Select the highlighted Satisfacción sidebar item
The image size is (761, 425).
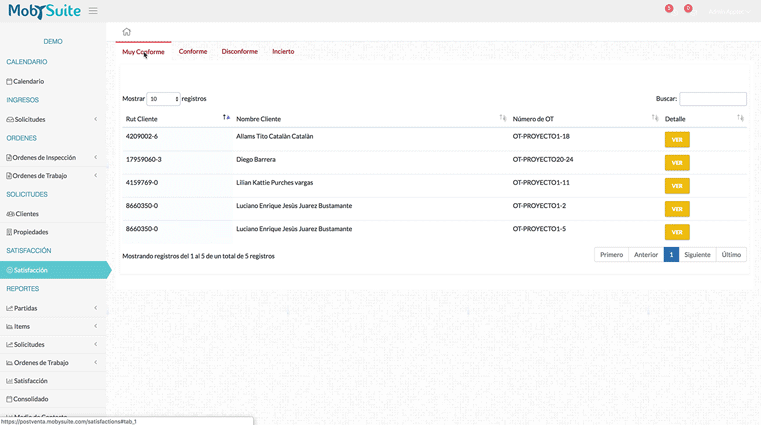55,270
